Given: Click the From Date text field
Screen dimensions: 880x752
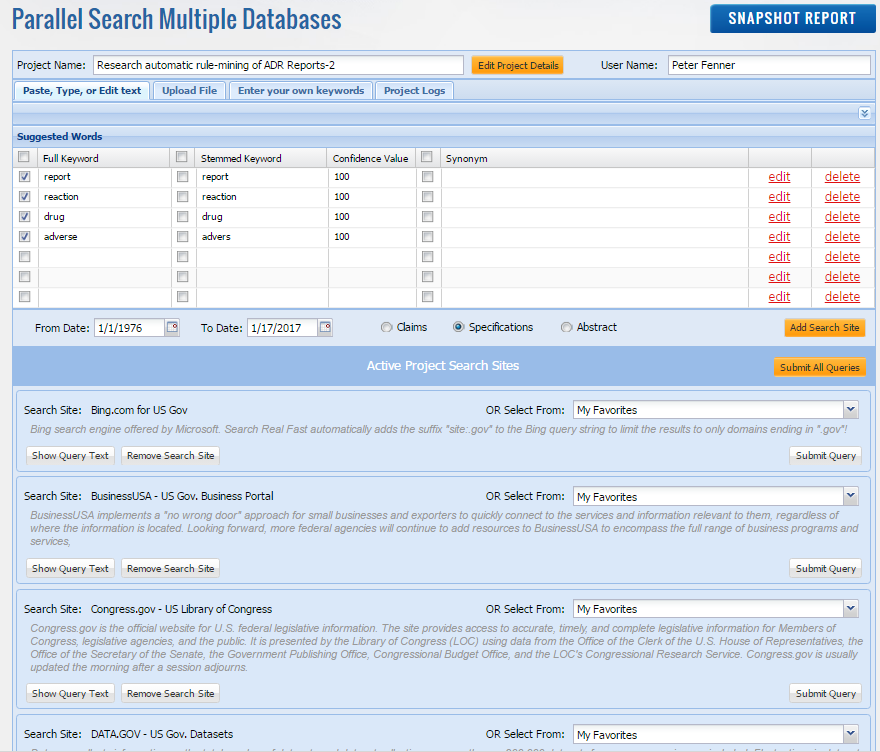Looking at the screenshot, I should click(130, 328).
